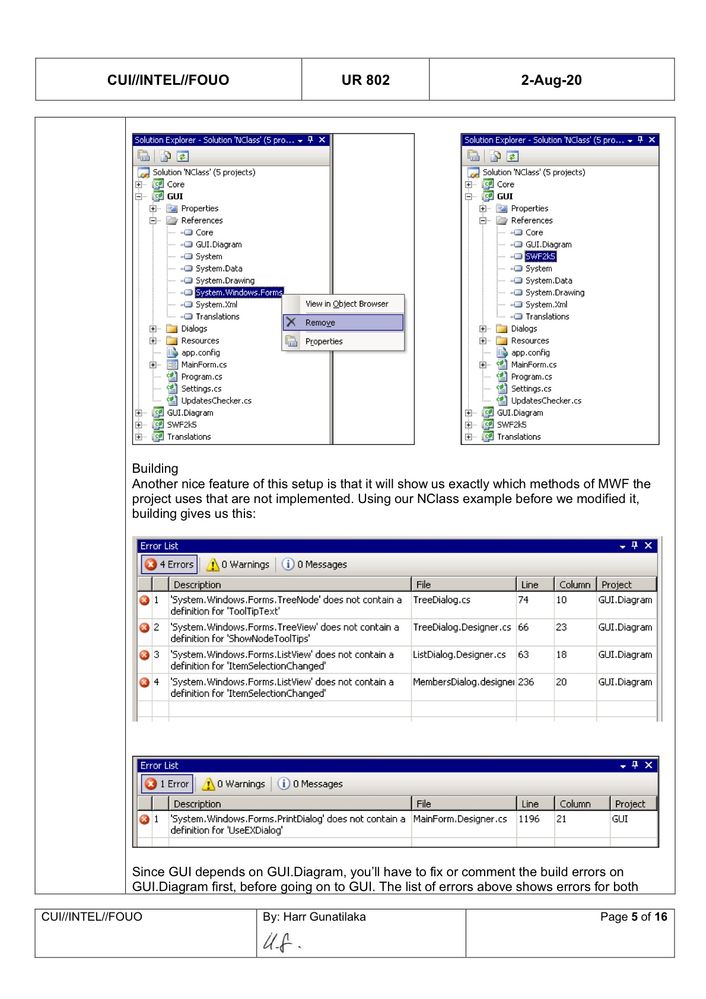The width and height of the screenshot is (706, 999).
Task: Toggle 0 Warnings filter in lower Error List
Action: click(x=233, y=784)
